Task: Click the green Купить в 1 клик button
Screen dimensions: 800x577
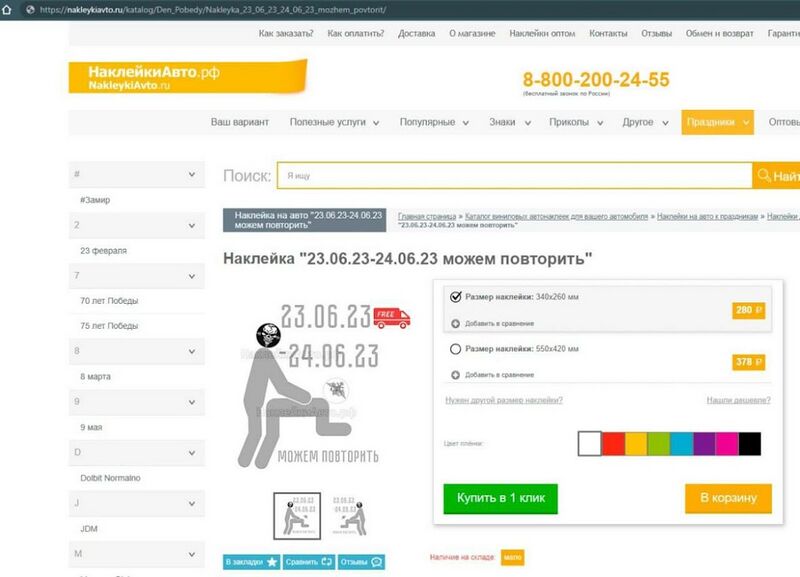Action: click(x=500, y=498)
